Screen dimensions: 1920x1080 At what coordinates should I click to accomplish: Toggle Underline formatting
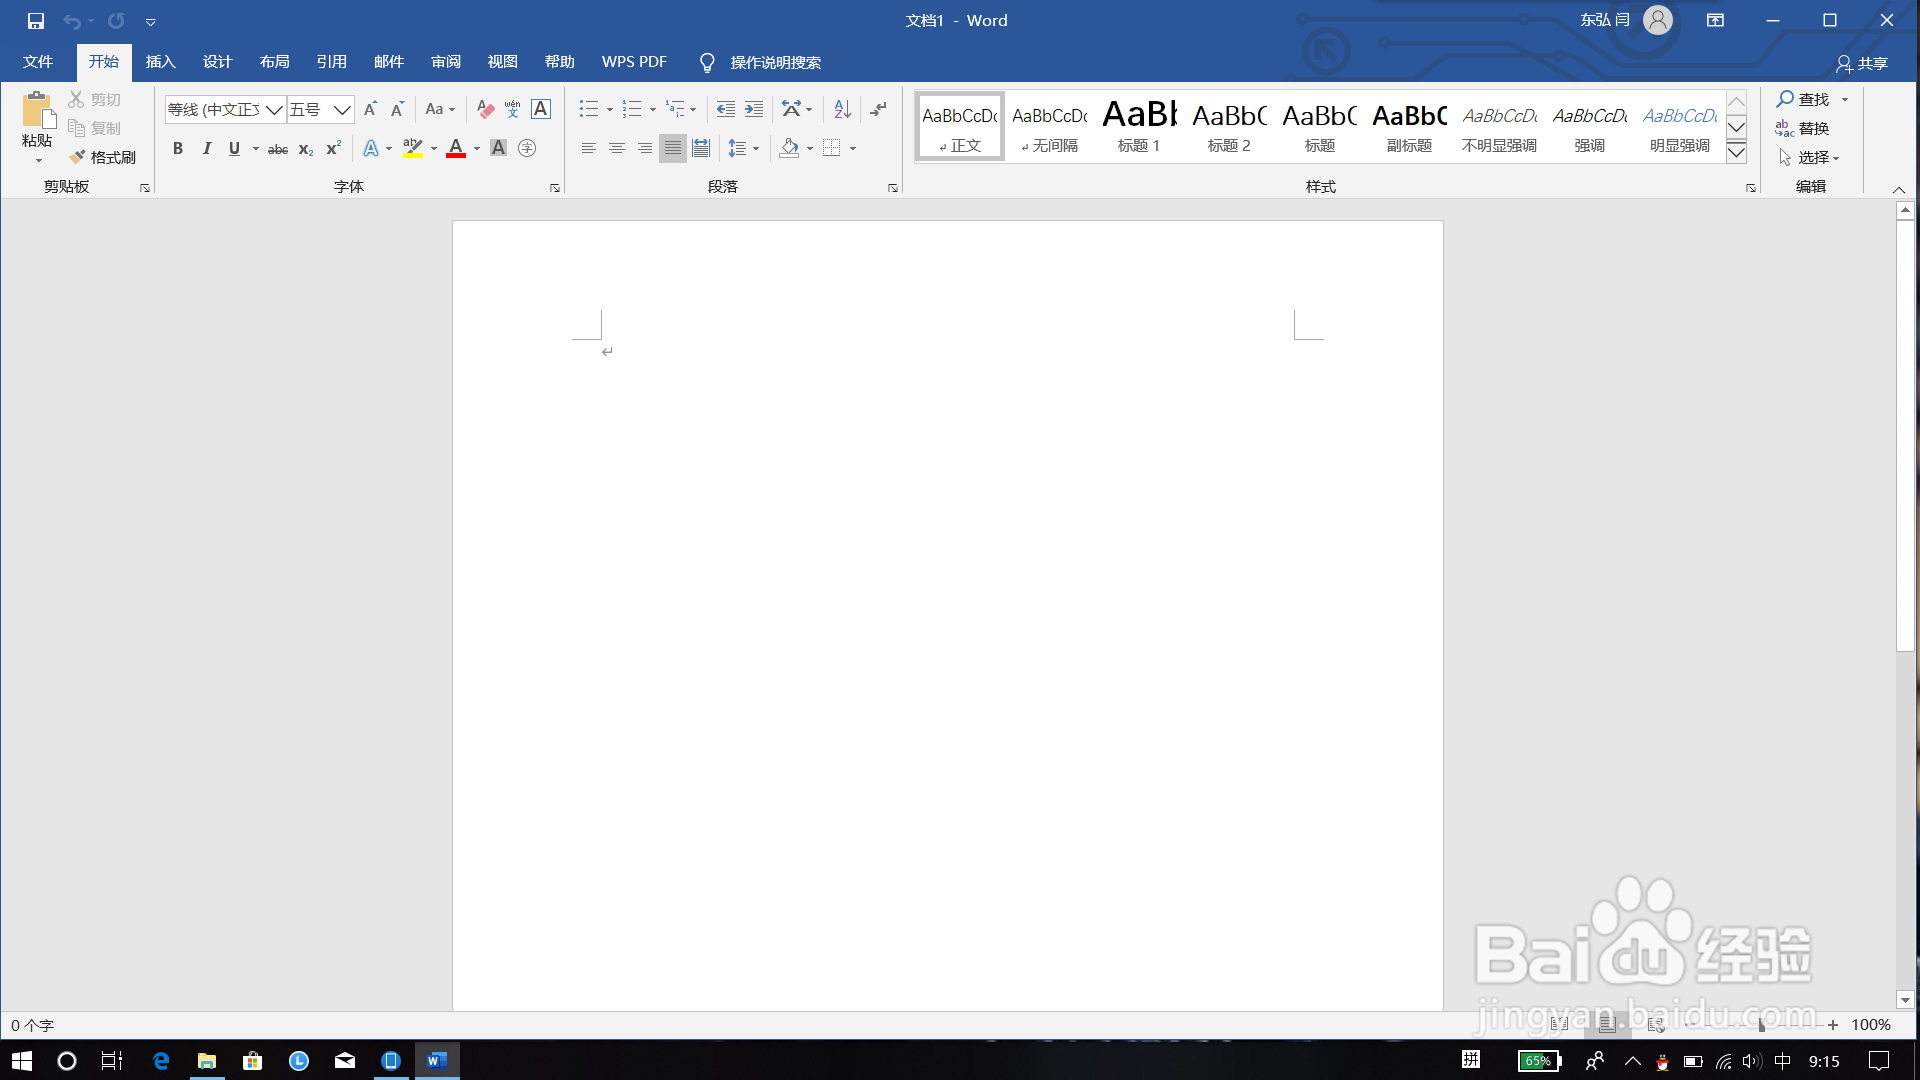(x=234, y=148)
